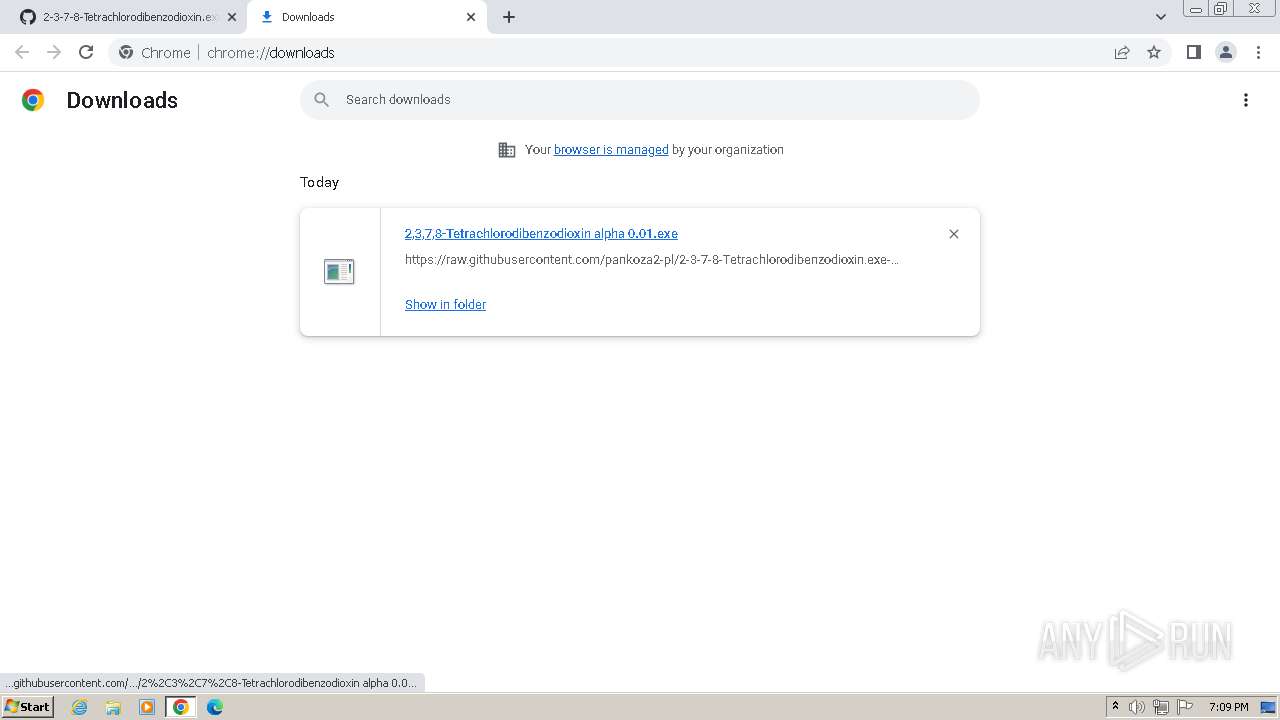Screen dimensions: 1280x720
Task: Open Windows Media Player from the taskbar
Action: pyautogui.click(x=147, y=707)
